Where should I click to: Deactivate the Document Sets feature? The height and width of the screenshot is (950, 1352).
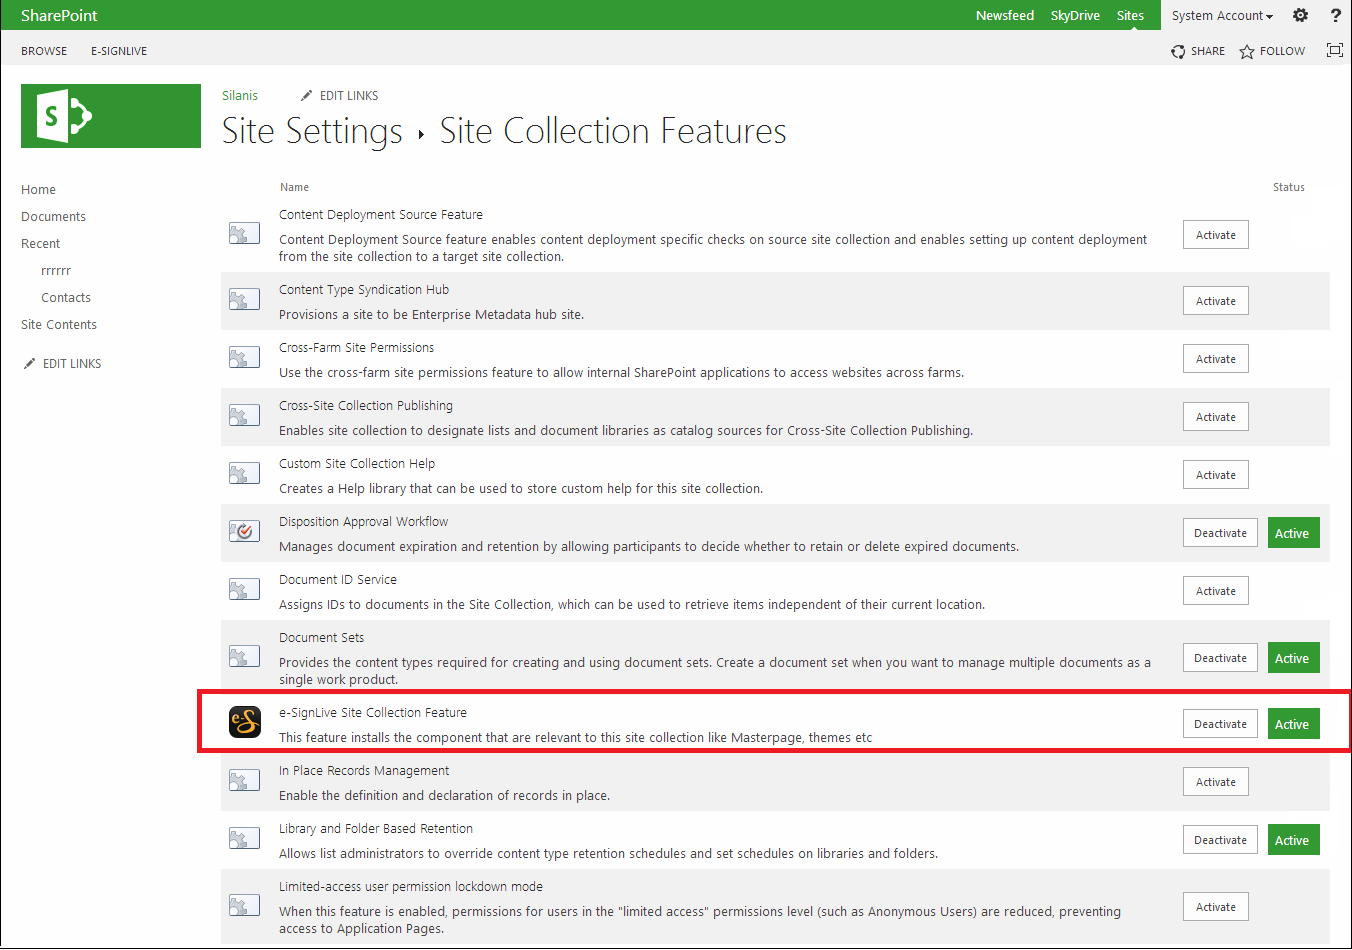[x=1220, y=658]
